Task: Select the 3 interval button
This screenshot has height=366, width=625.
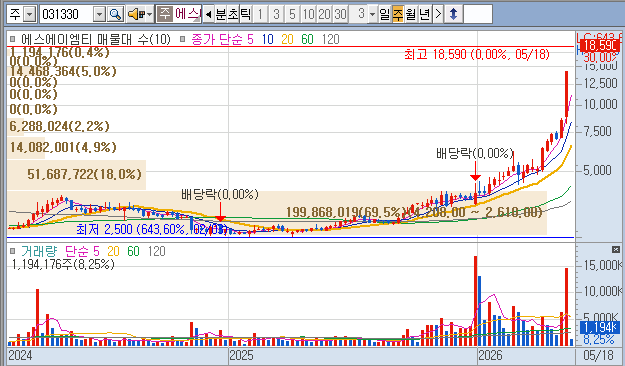Action: (276, 14)
